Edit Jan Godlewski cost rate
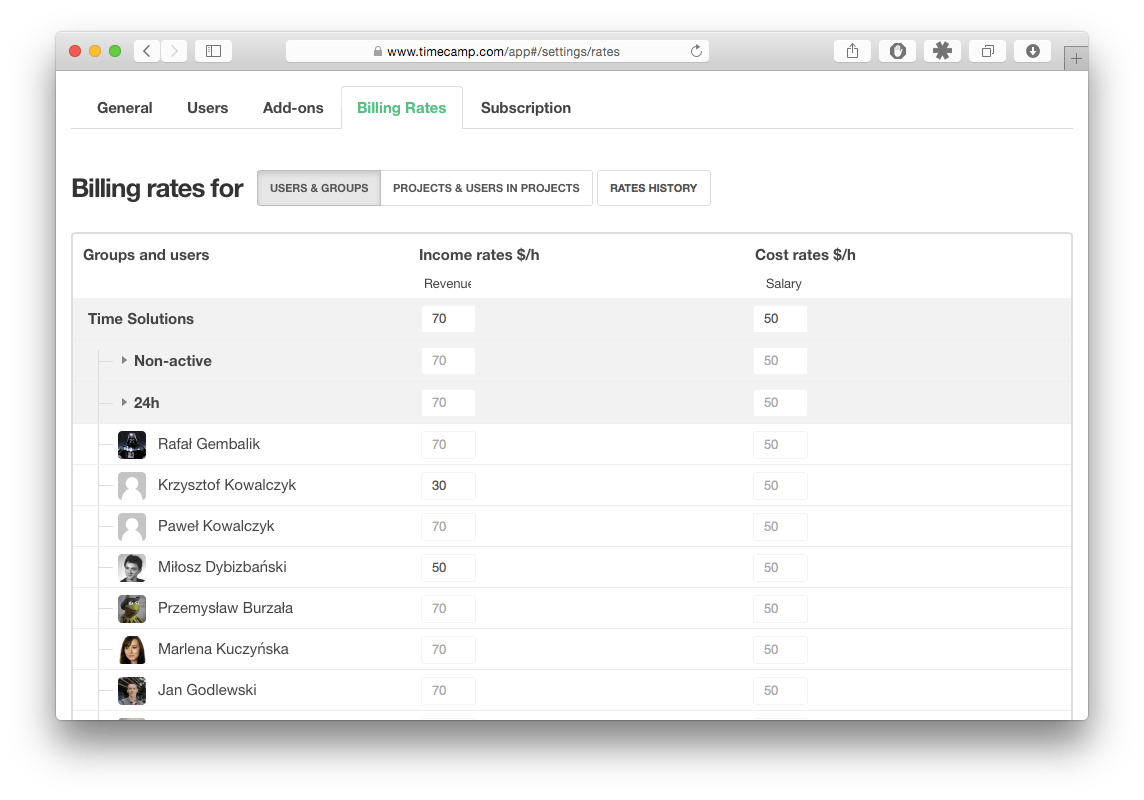The height and width of the screenshot is (800, 1144). [x=780, y=691]
